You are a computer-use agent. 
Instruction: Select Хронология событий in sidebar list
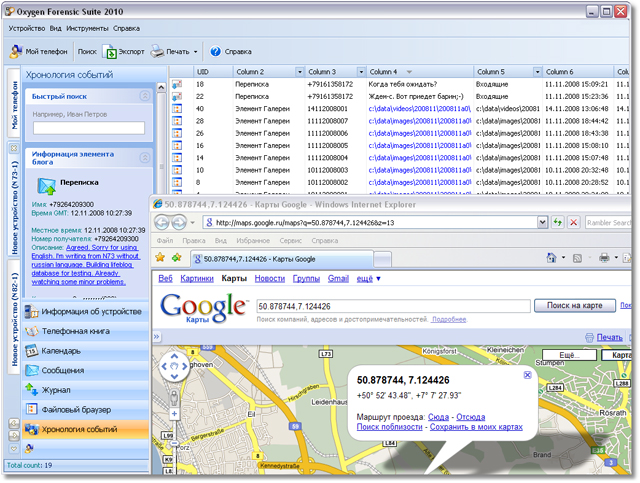click(86, 429)
